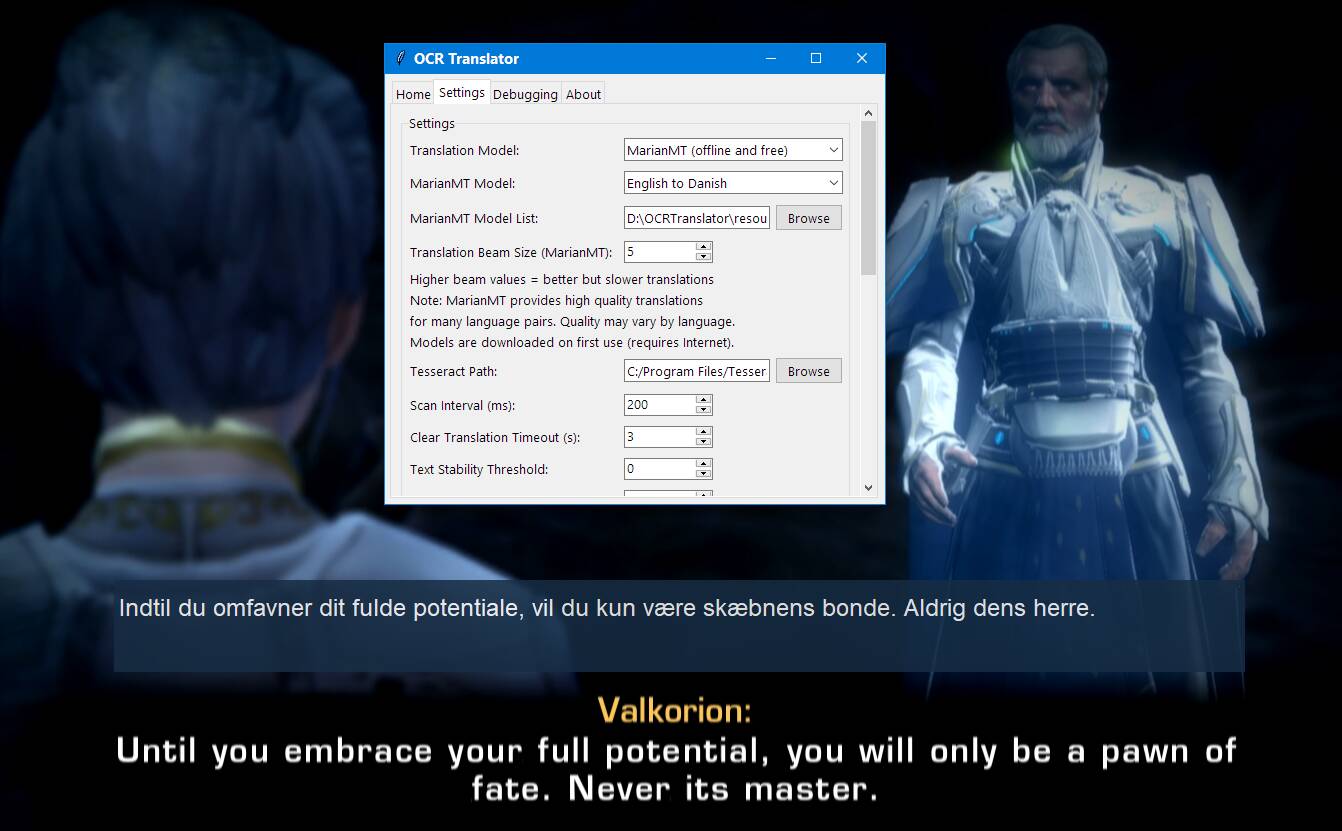
Task: Open the Debugging tab
Action: click(525, 94)
